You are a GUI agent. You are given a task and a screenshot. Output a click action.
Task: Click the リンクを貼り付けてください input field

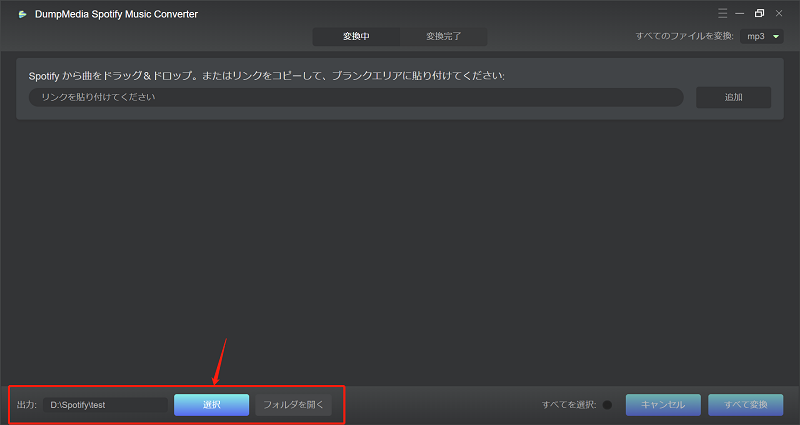[x=356, y=97]
